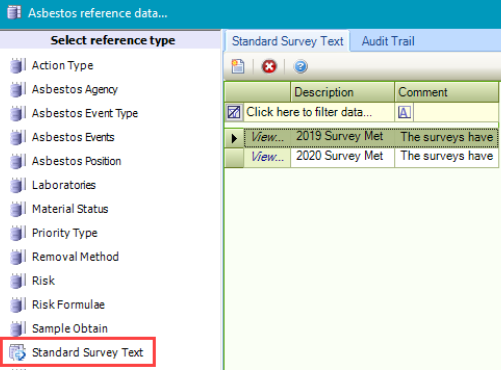Image resolution: width=501 pixels, height=370 pixels.
Task: Click the new record toolbar icon
Action: point(238,66)
